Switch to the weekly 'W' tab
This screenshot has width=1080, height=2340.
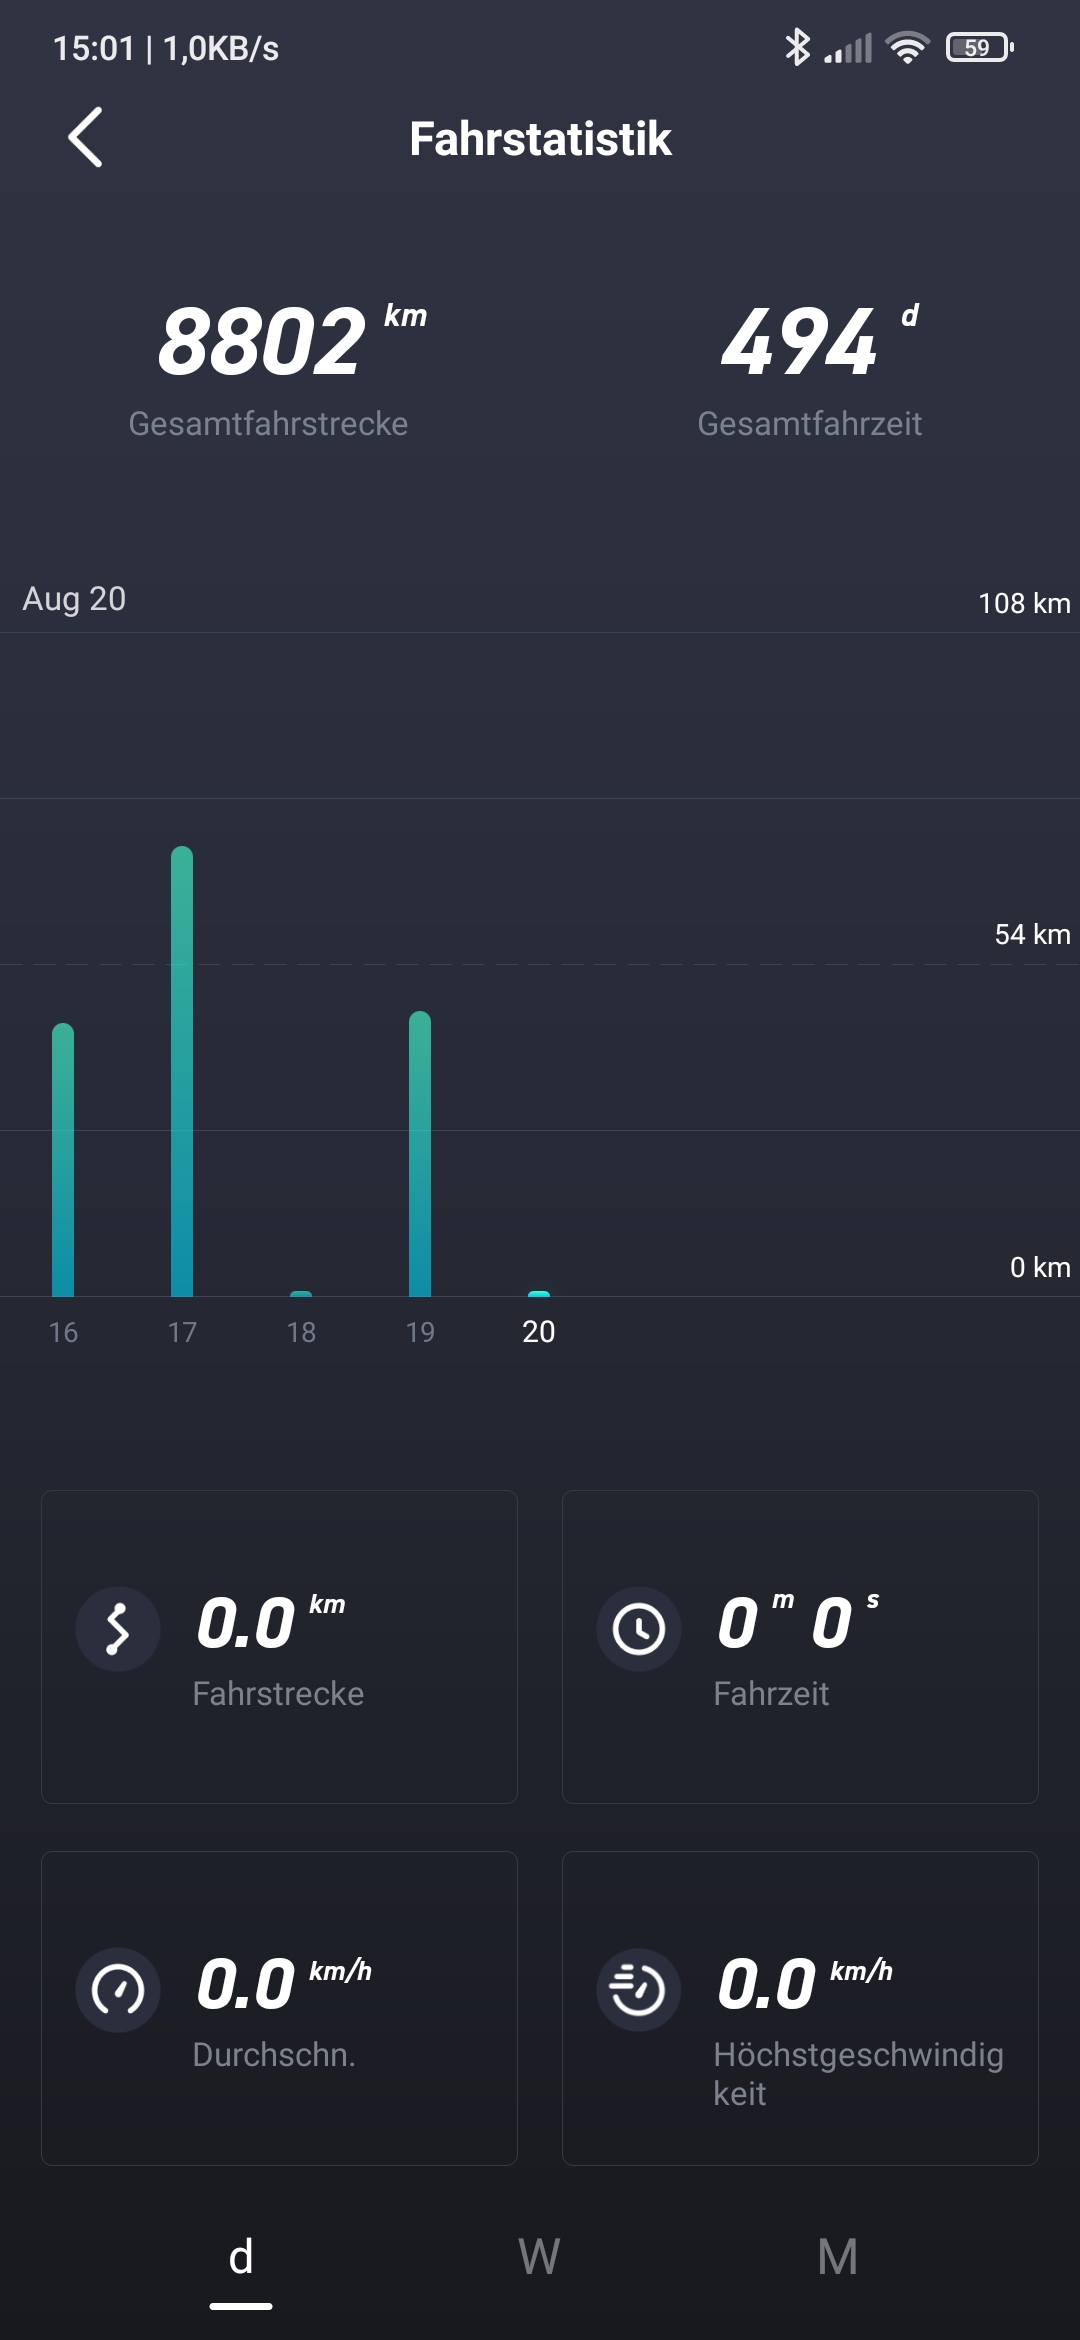coord(539,2258)
